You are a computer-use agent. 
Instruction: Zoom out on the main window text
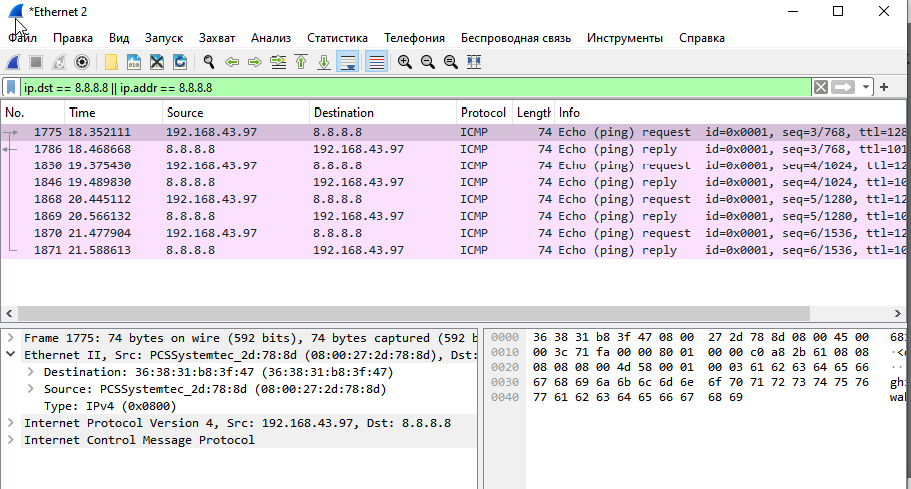(428, 62)
